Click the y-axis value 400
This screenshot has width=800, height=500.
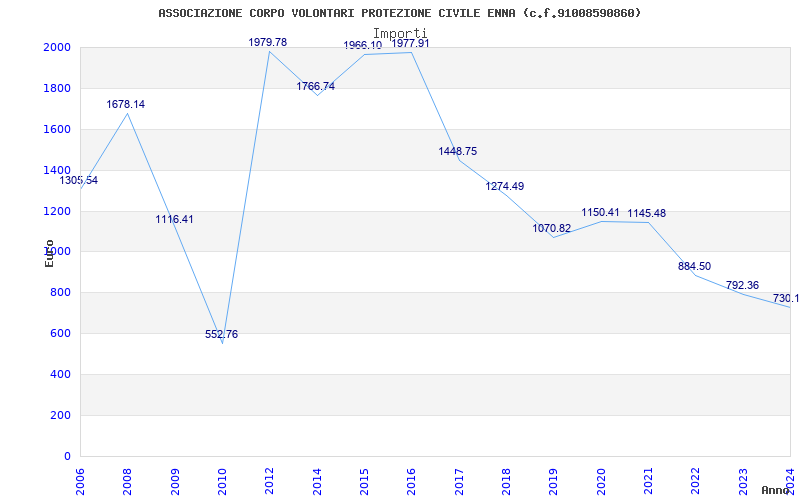coord(61,374)
